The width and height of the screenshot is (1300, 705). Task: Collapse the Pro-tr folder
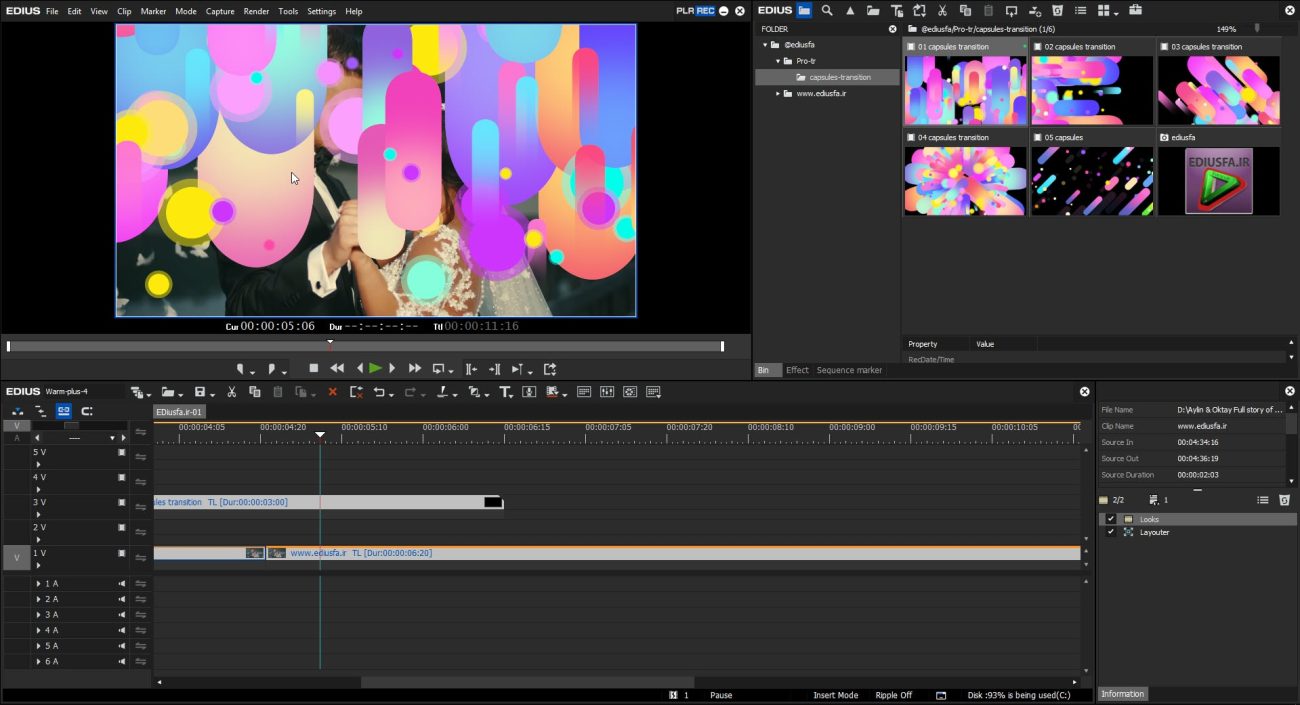click(x=777, y=61)
